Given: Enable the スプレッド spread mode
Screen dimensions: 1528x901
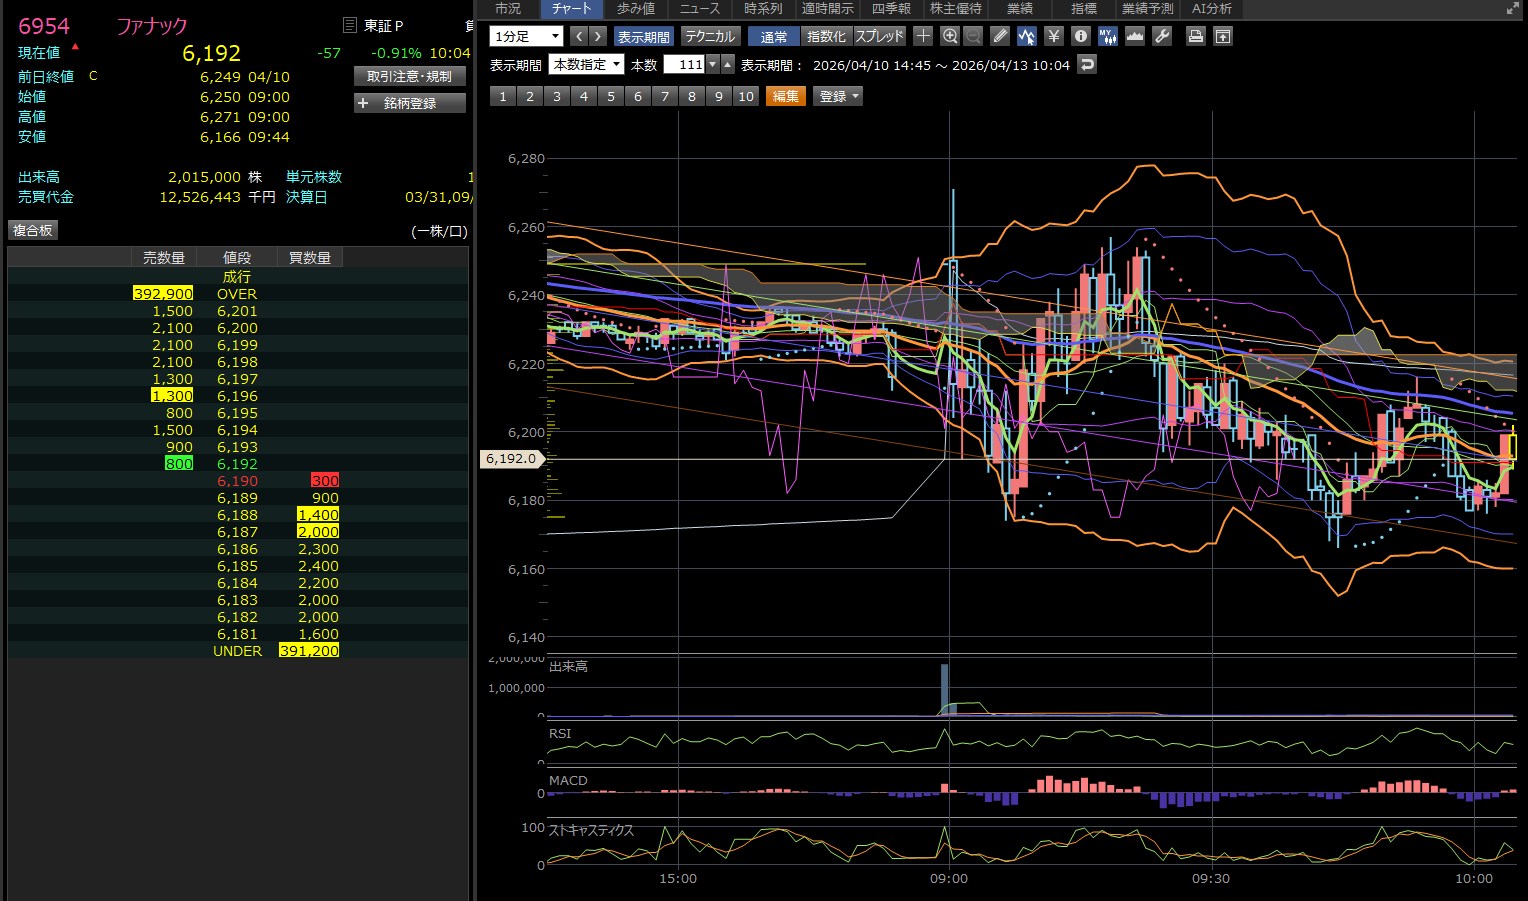Looking at the screenshot, I should [x=879, y=36].
